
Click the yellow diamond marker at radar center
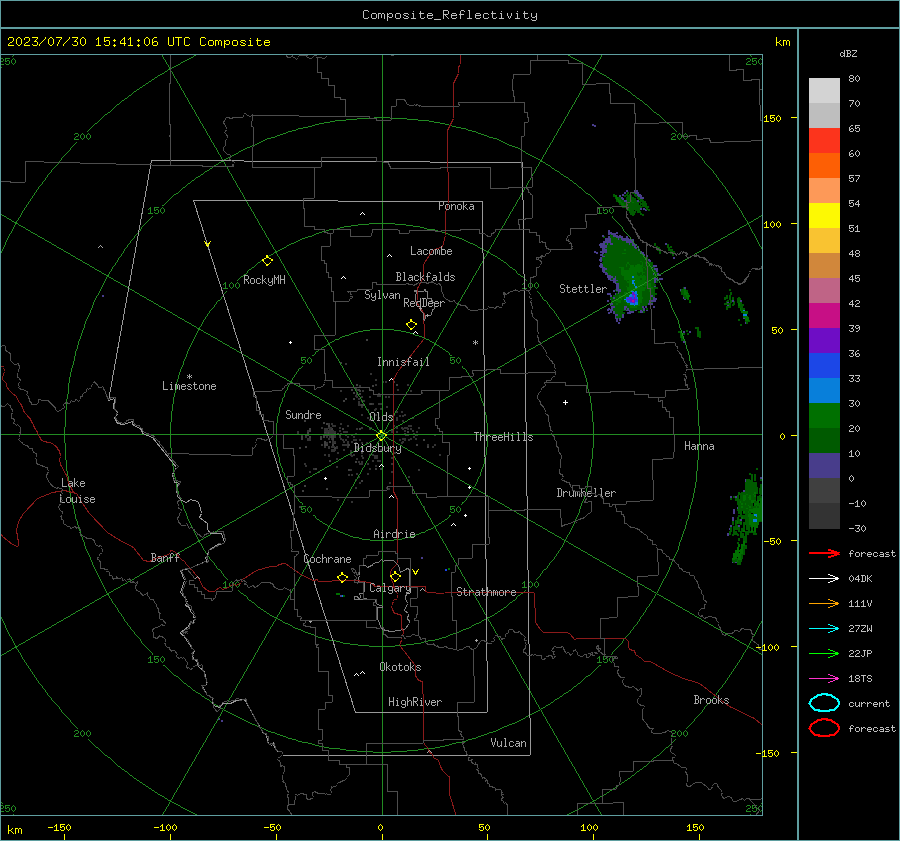(x=381, y=436)
